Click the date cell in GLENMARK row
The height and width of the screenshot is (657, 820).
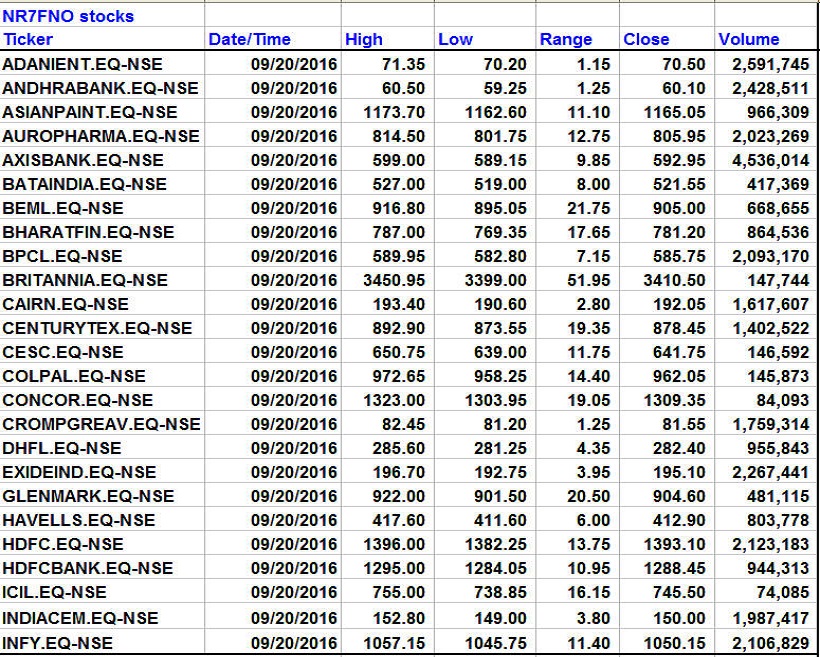pos(294,496)
